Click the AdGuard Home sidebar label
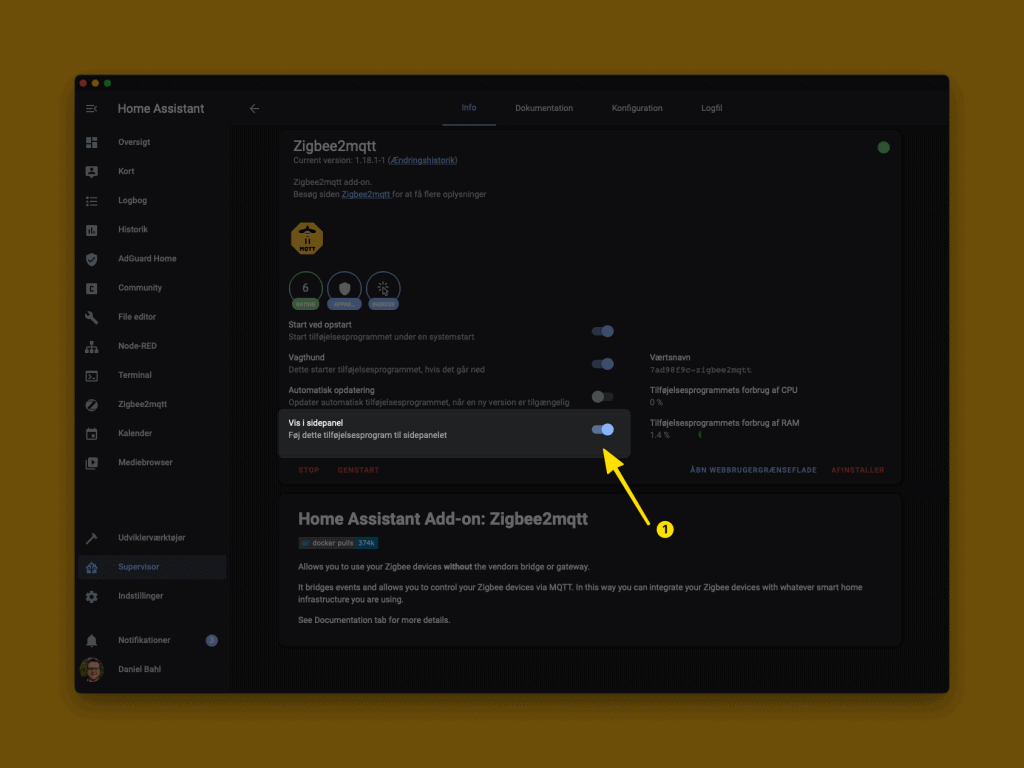This screenshot has height=768, width=1024. (x=147, y=259)
